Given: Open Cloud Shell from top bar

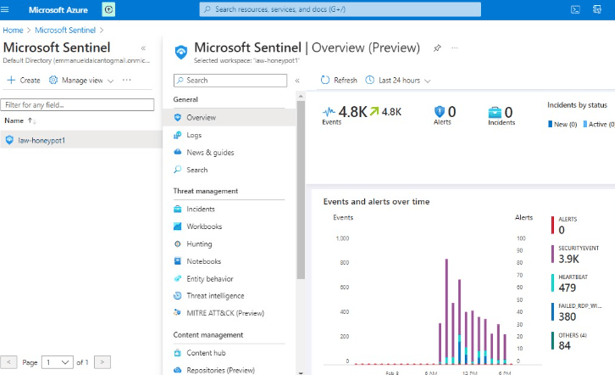Looking at the screenshot, I should point(575,10).
